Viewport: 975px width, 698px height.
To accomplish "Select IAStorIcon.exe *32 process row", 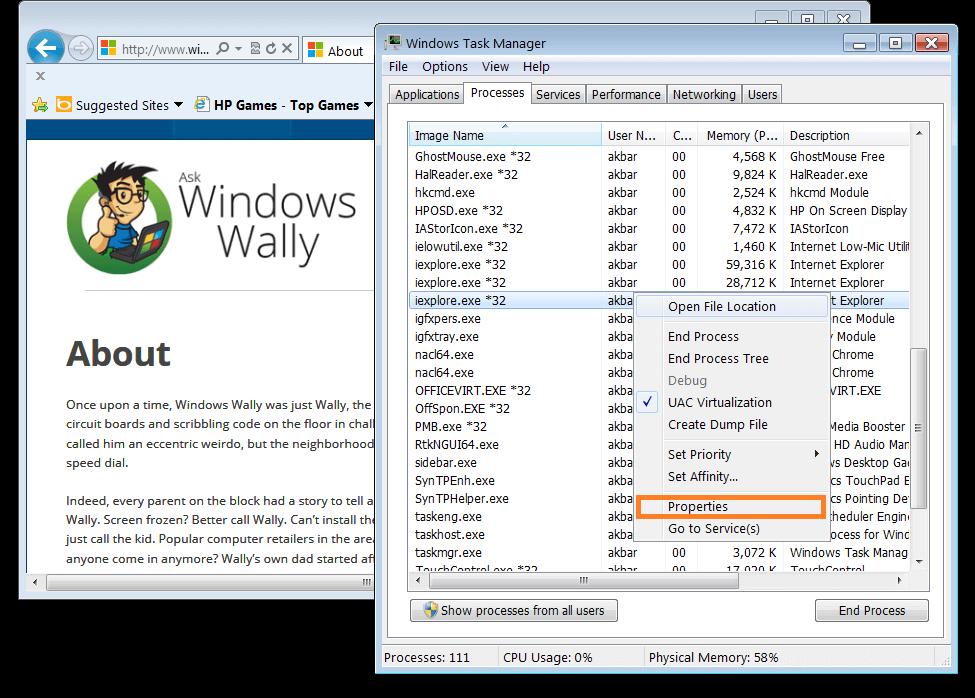I will 659,229.
